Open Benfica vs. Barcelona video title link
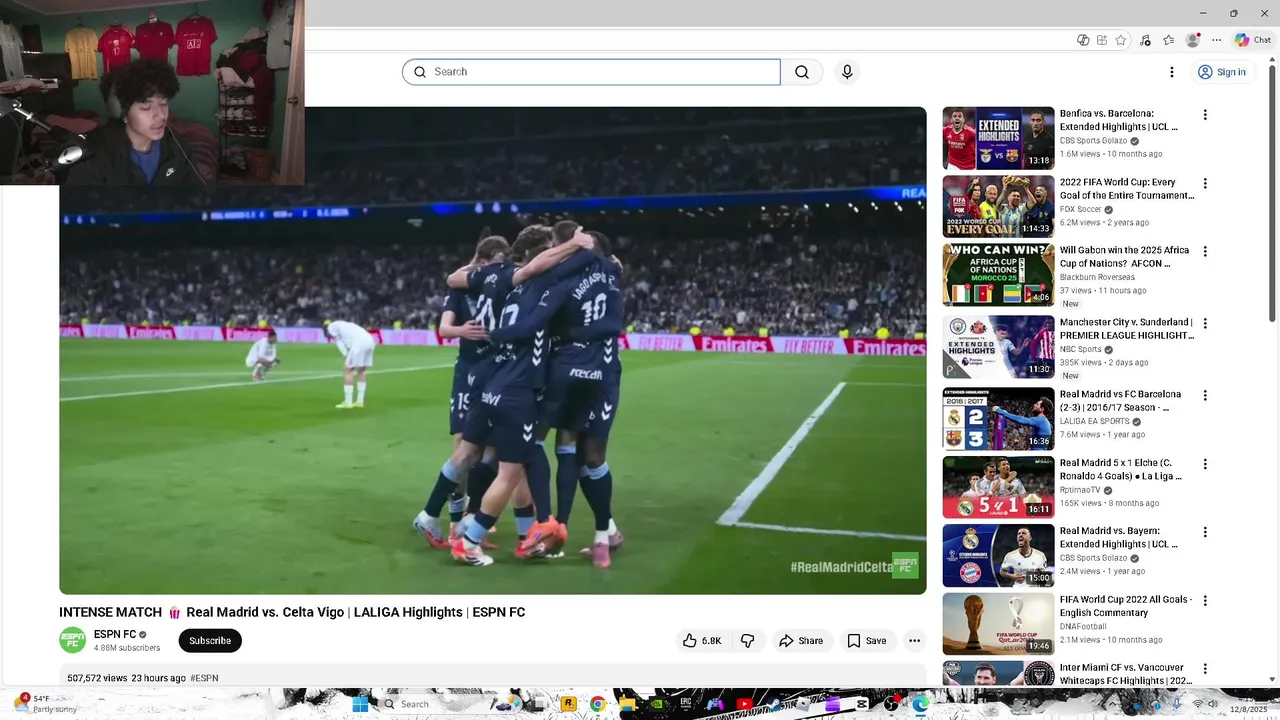1280x720 pixels. 1119,120
